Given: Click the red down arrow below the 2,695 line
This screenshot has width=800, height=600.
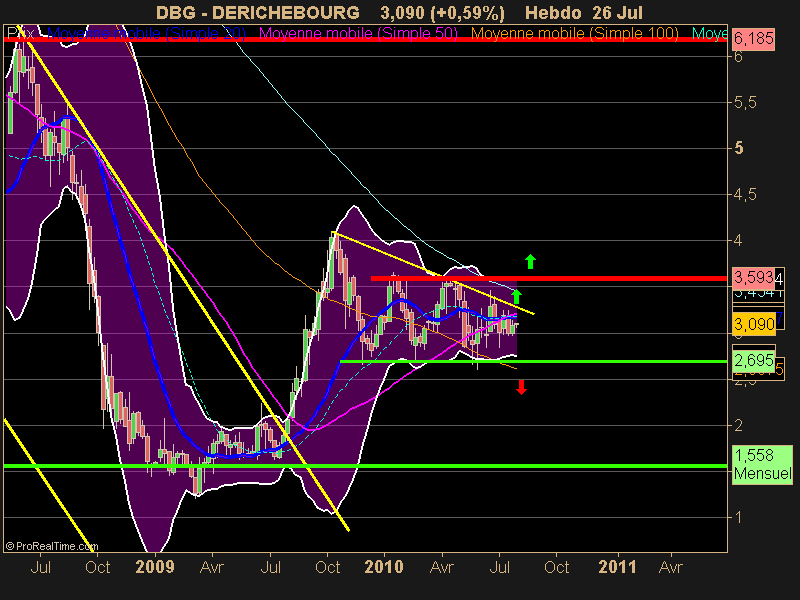Looking at the screenshot, I should (521, 387).
